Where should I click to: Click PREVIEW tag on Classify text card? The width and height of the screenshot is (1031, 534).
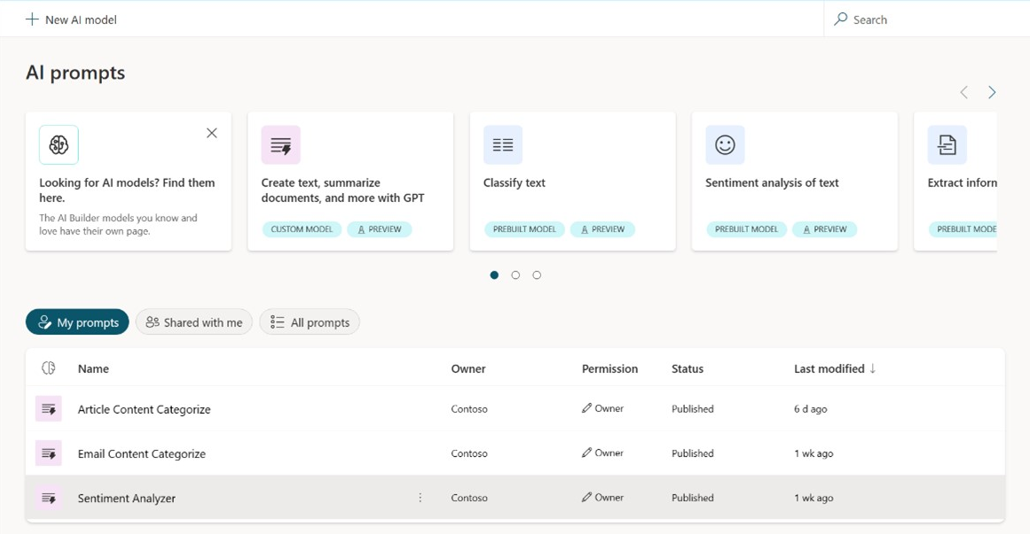point(602,230)
